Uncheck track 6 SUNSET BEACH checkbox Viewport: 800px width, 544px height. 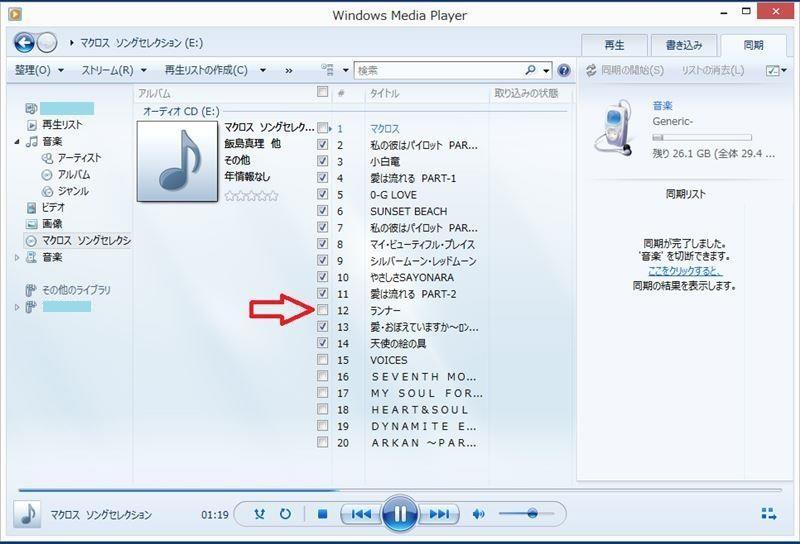click(322, 210)
